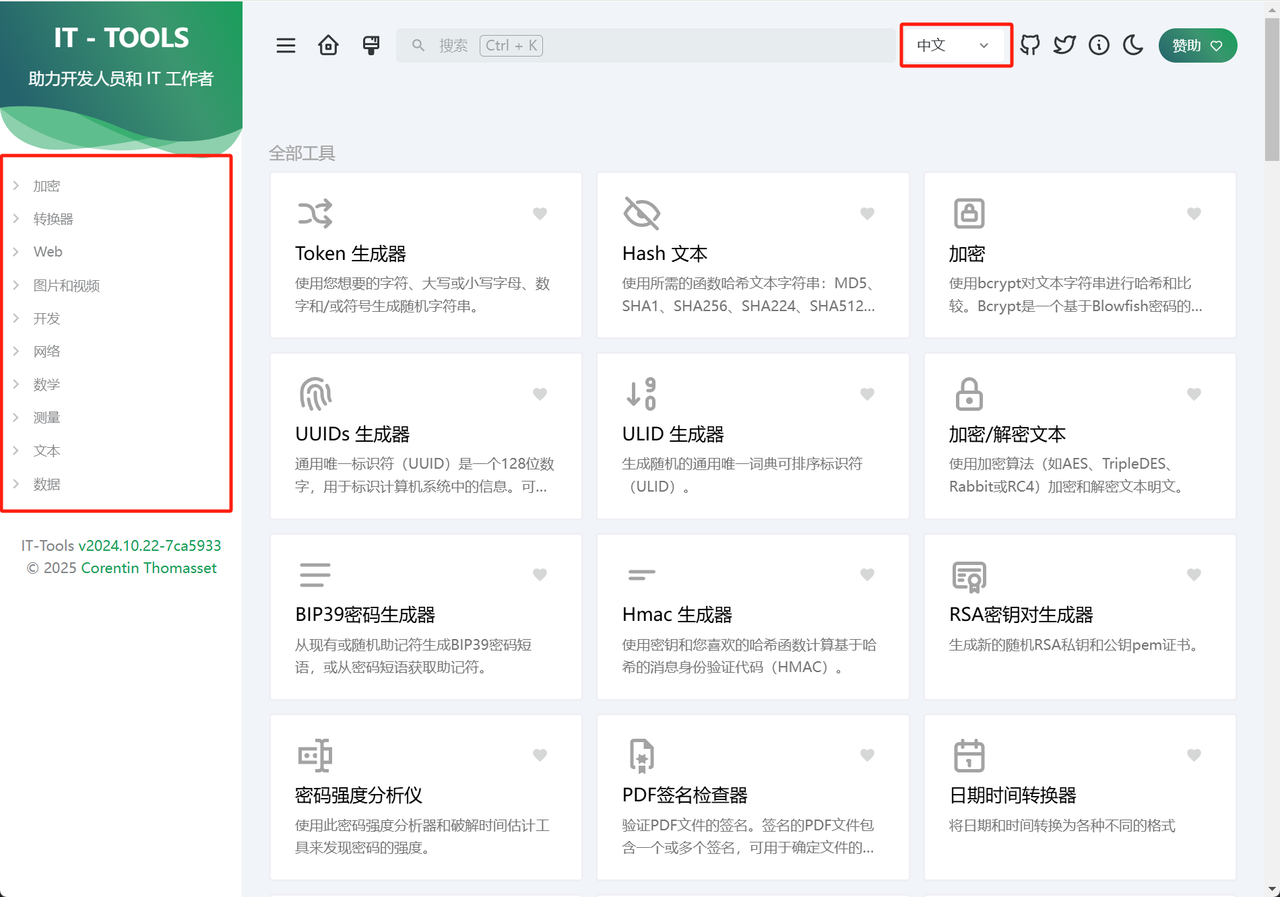1280x897 pixels.
Task: Go to the home page icon
Action: pyautogui.click(x=328, y=45)
